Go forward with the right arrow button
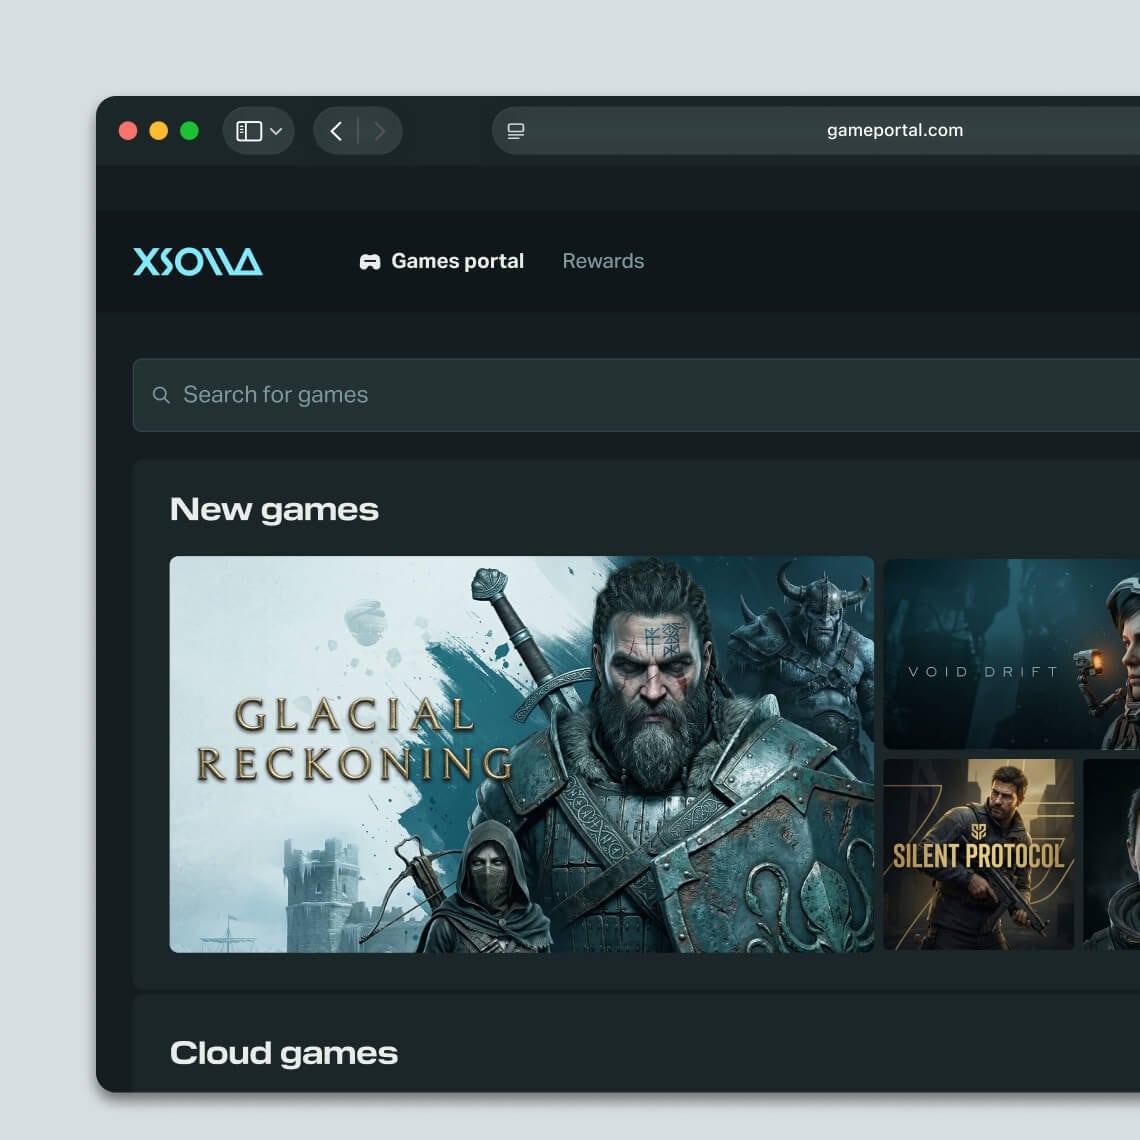The height and width of the screenshot is (1140, 1140). [379, 131]
